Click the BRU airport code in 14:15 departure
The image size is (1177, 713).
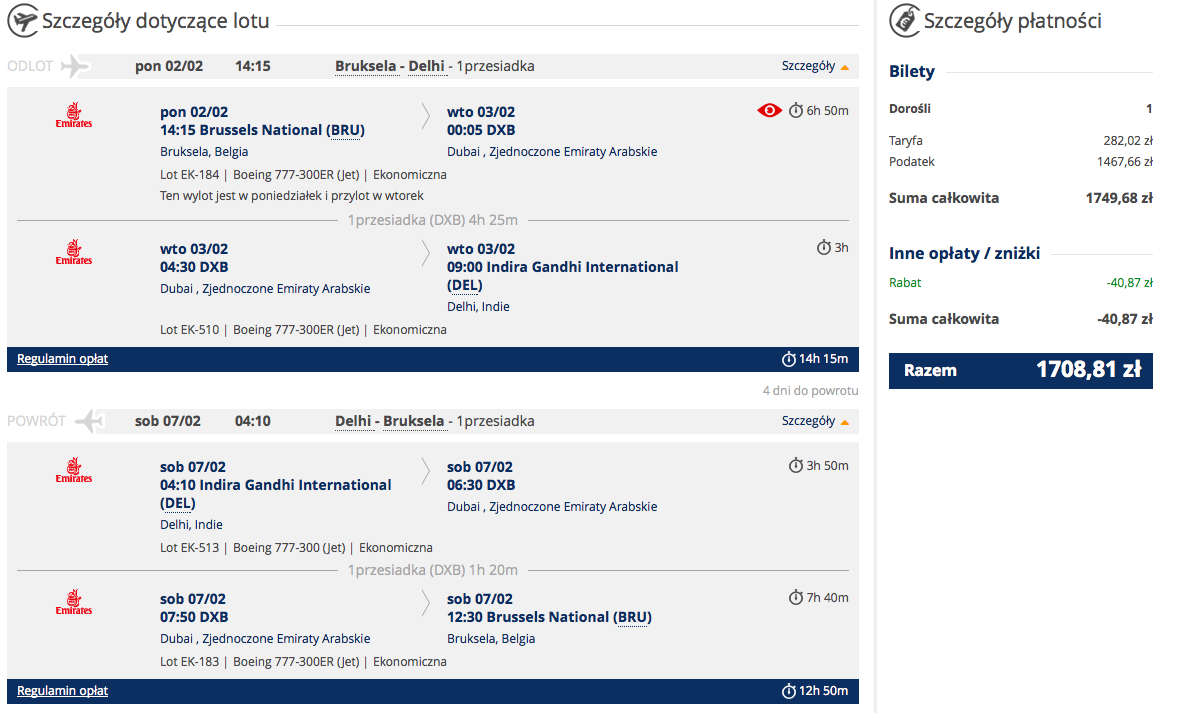346,131
